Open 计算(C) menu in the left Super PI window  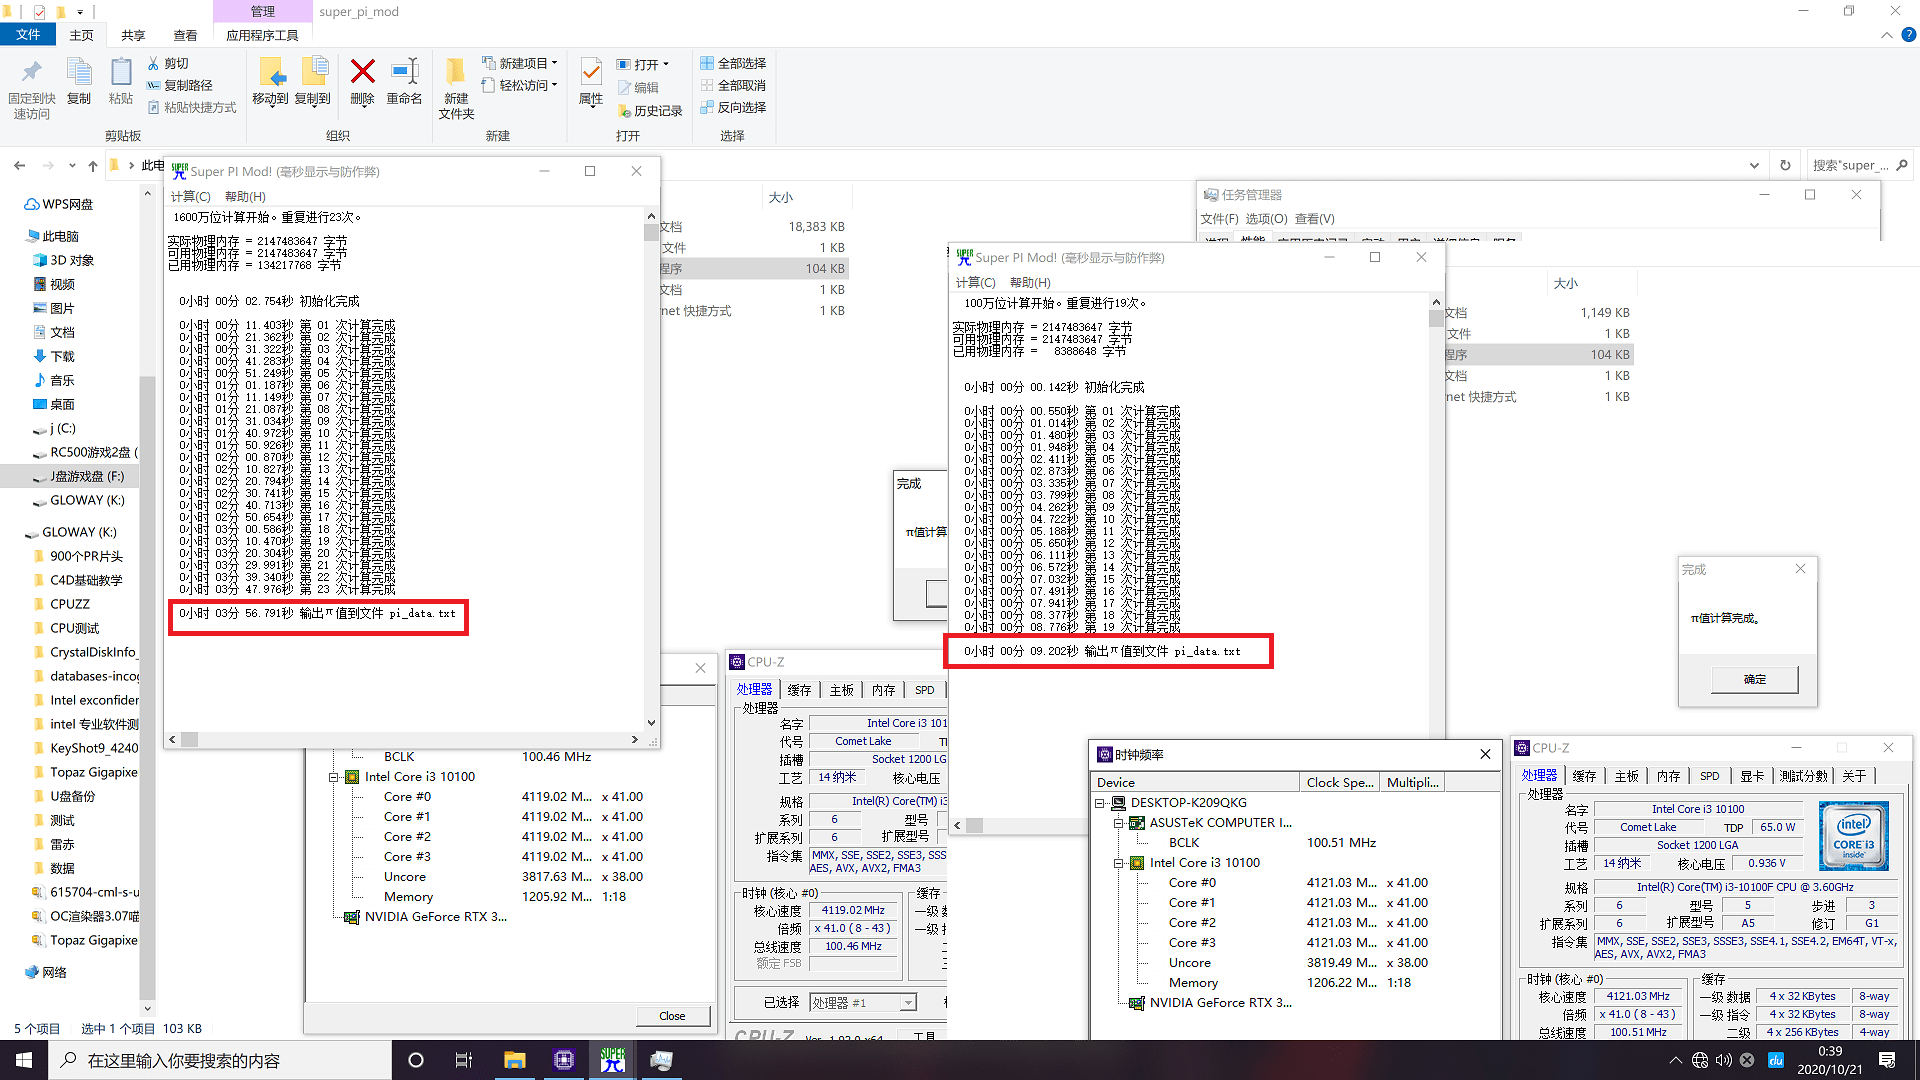[x=190, y=196]
